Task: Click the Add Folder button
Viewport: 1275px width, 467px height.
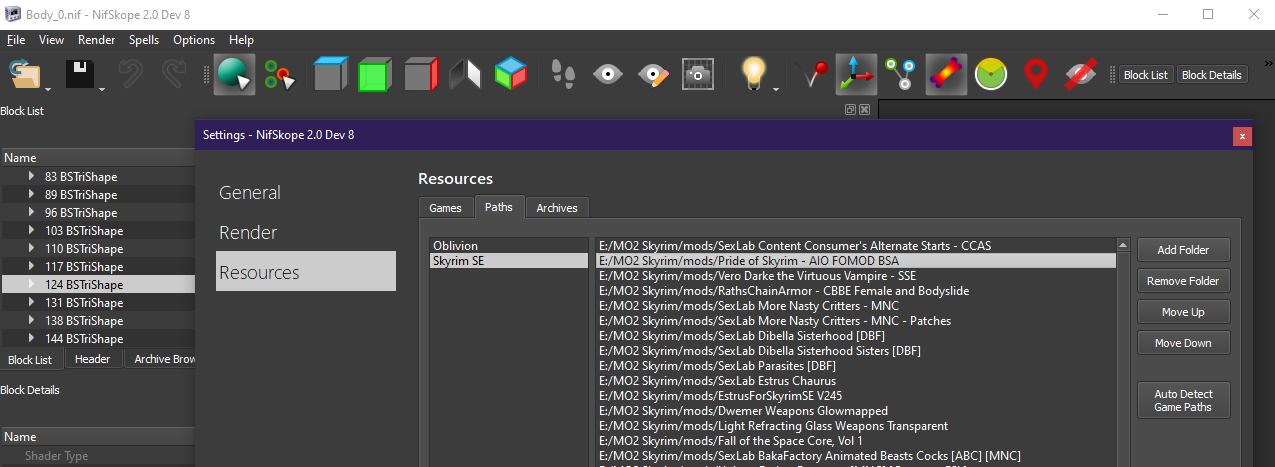Action: 1184,250
